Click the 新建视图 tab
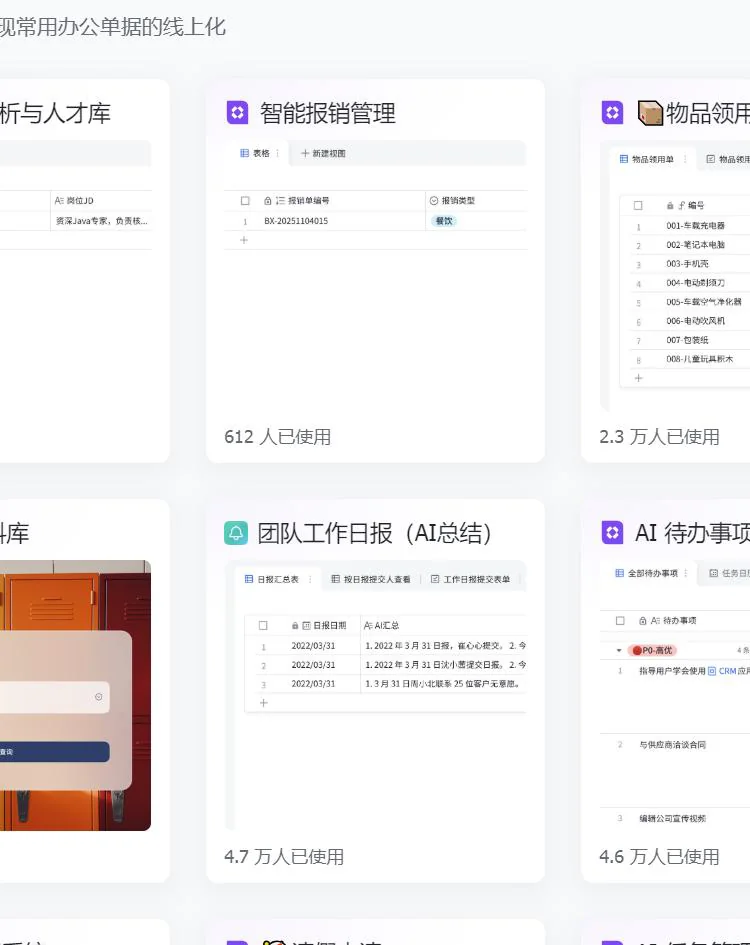 tap(323, 153)
